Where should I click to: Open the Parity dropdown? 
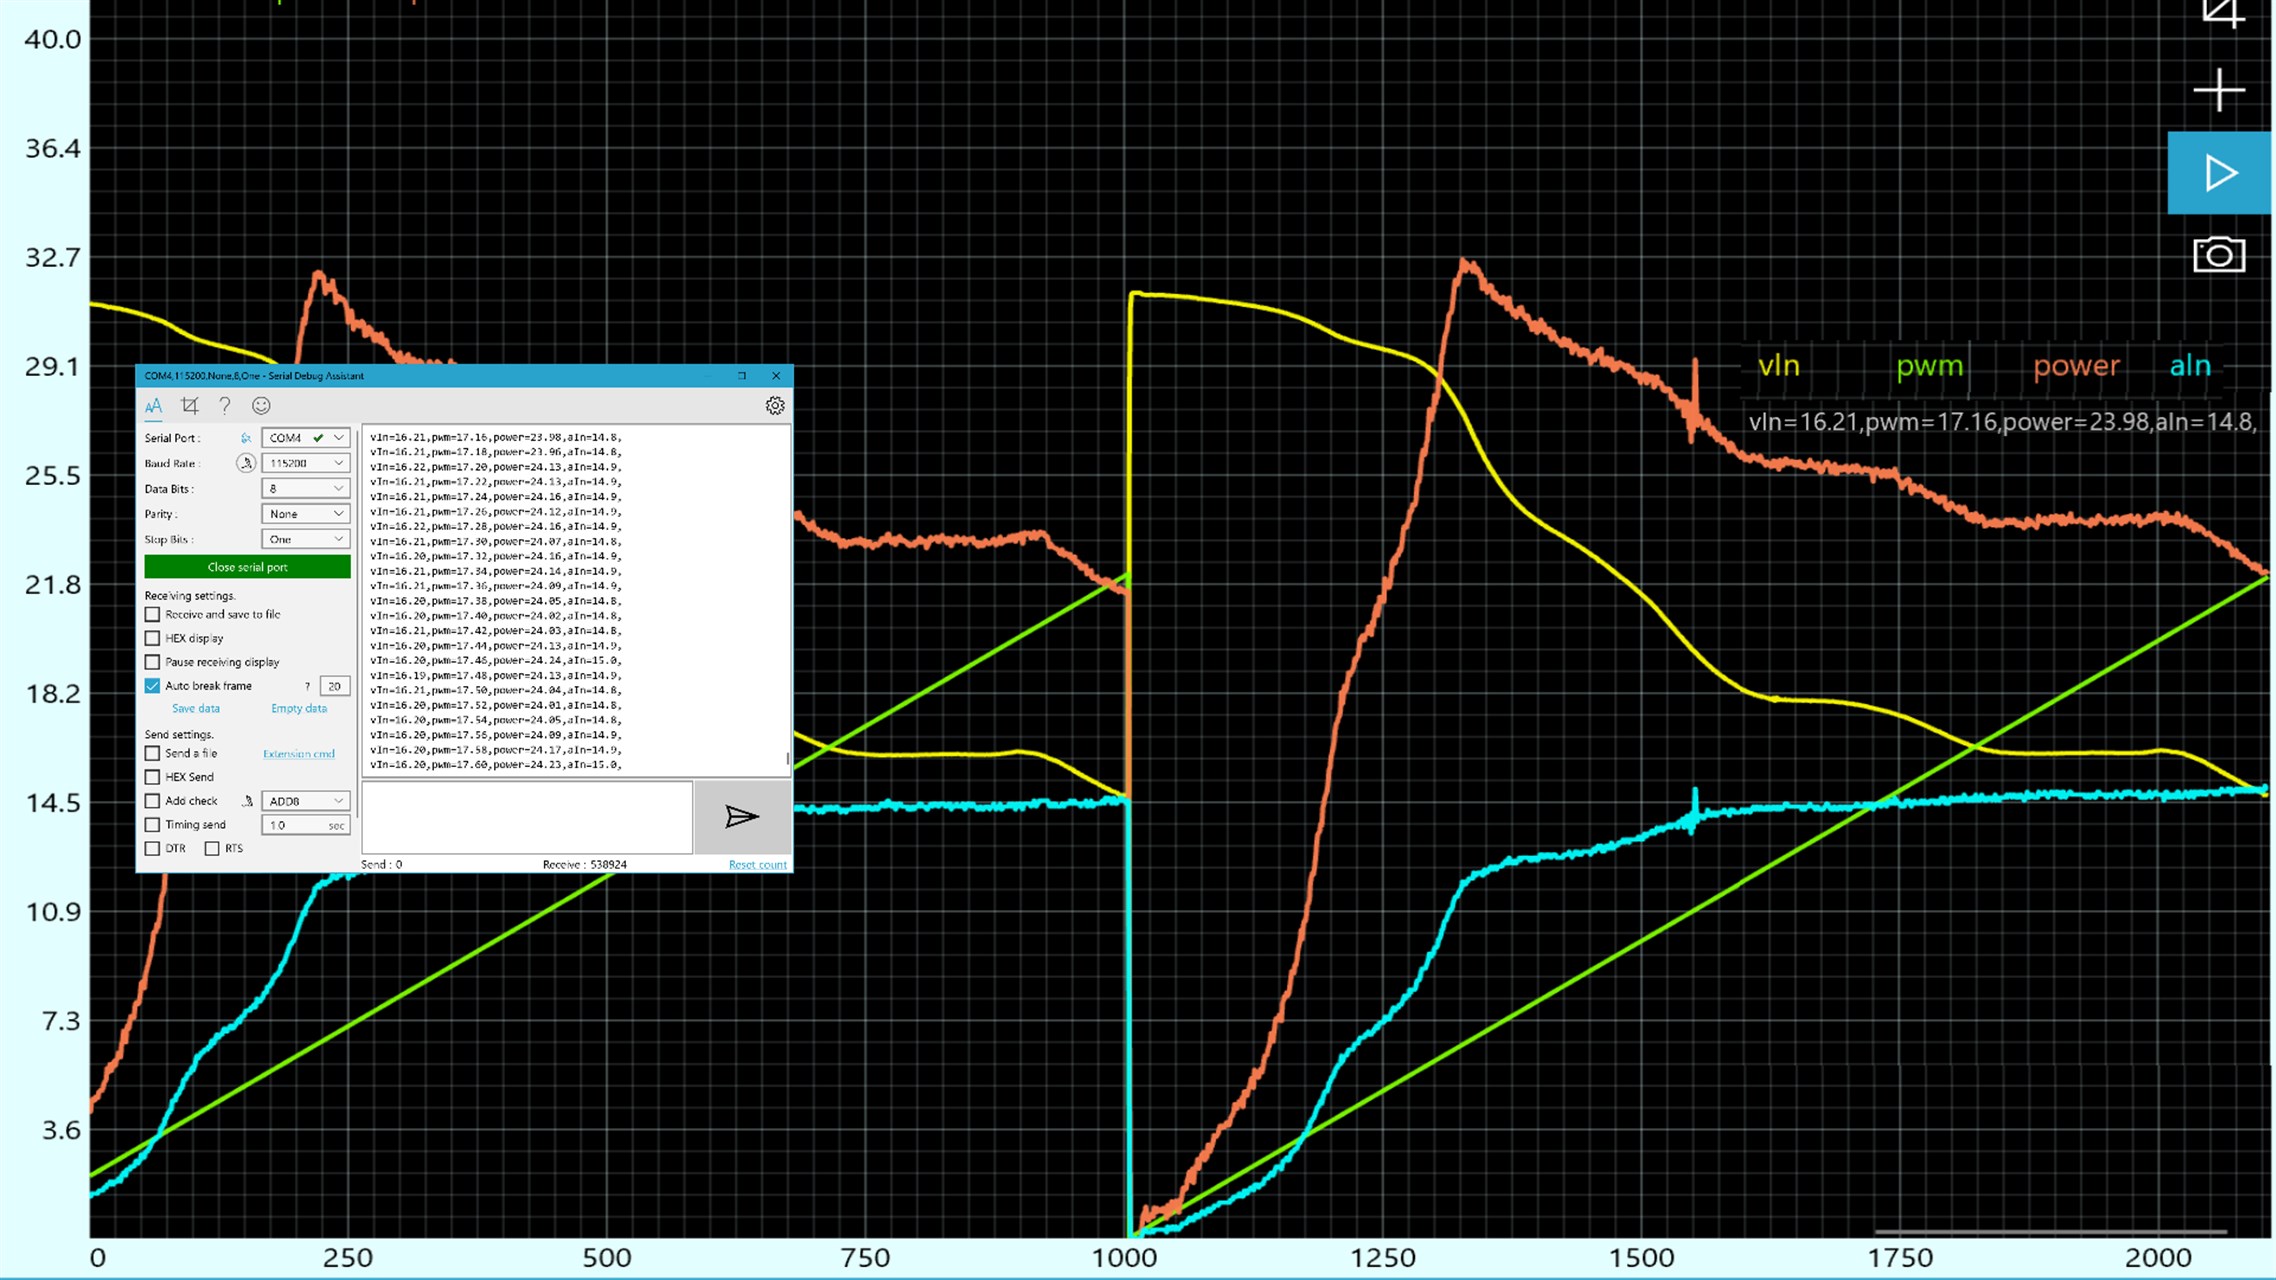tap(305, 514)
